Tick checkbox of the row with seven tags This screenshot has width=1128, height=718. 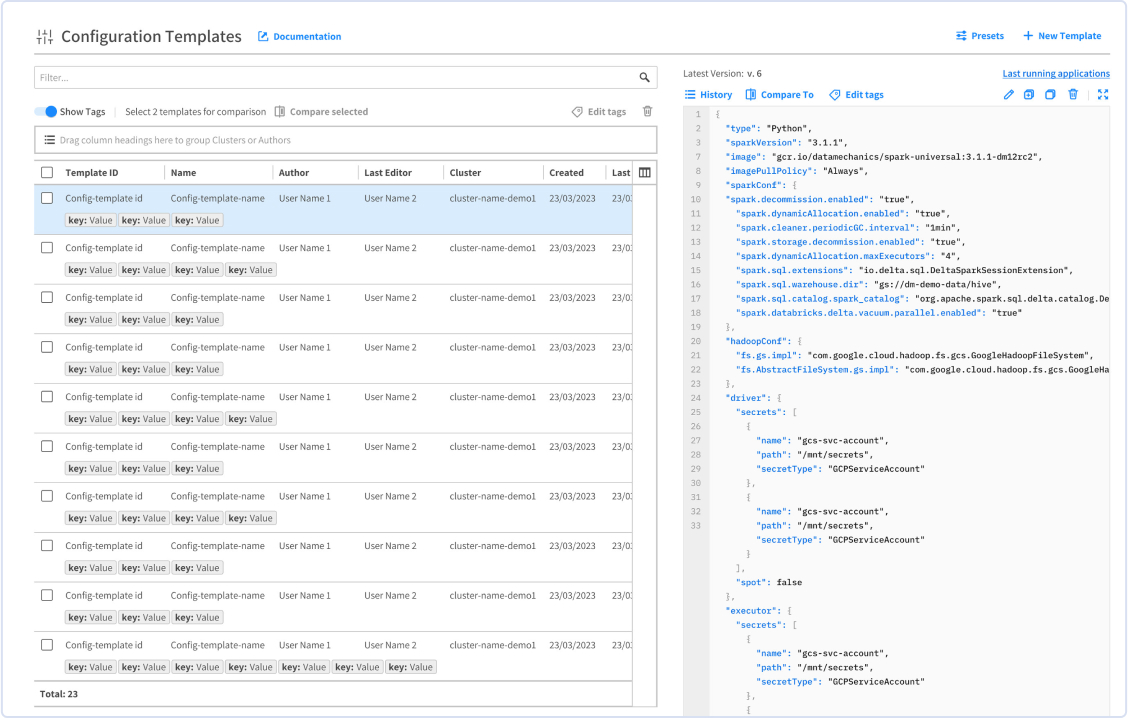47,645
